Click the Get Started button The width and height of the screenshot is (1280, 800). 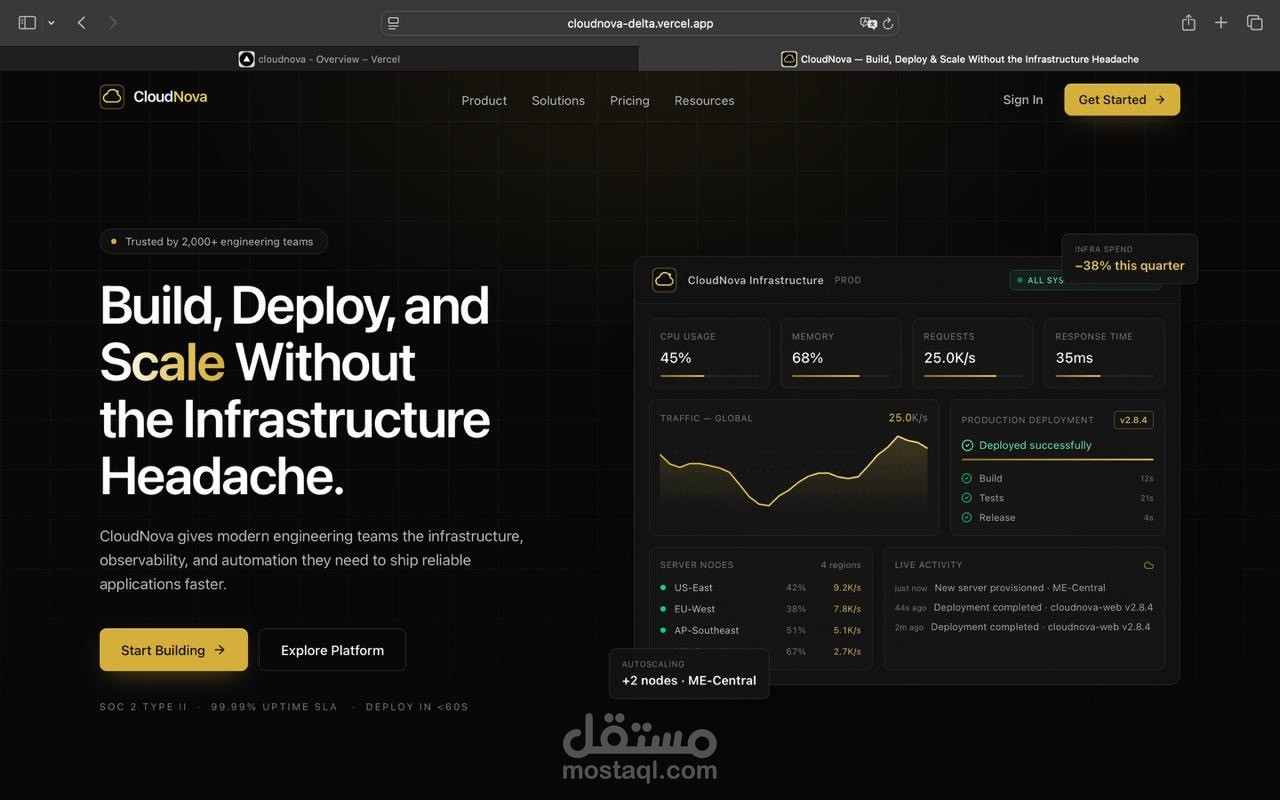coord(1122,99)
